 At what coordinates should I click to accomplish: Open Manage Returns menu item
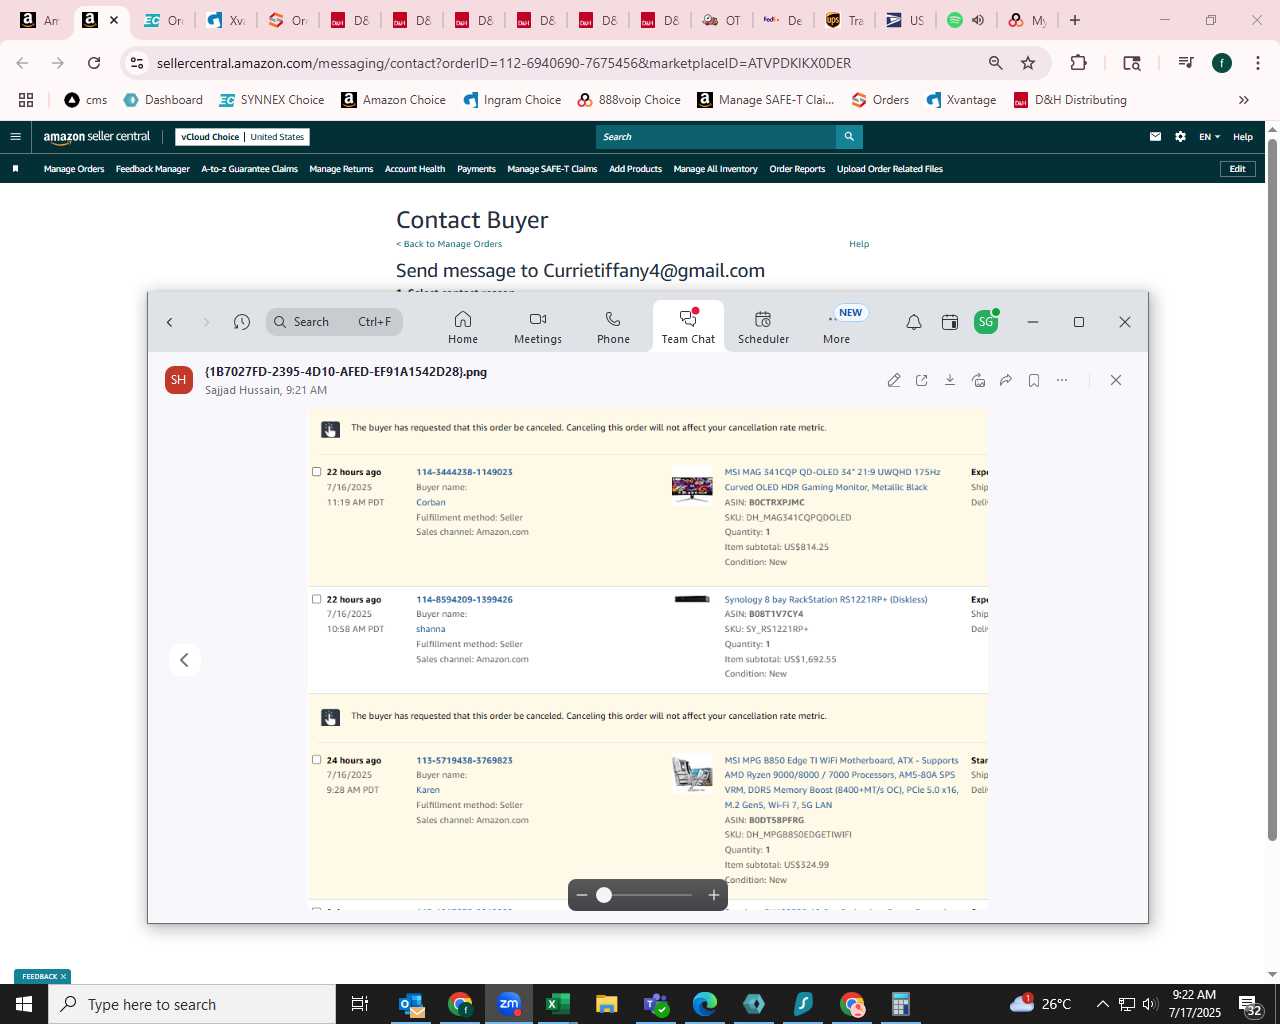click(x=341, y=169)
